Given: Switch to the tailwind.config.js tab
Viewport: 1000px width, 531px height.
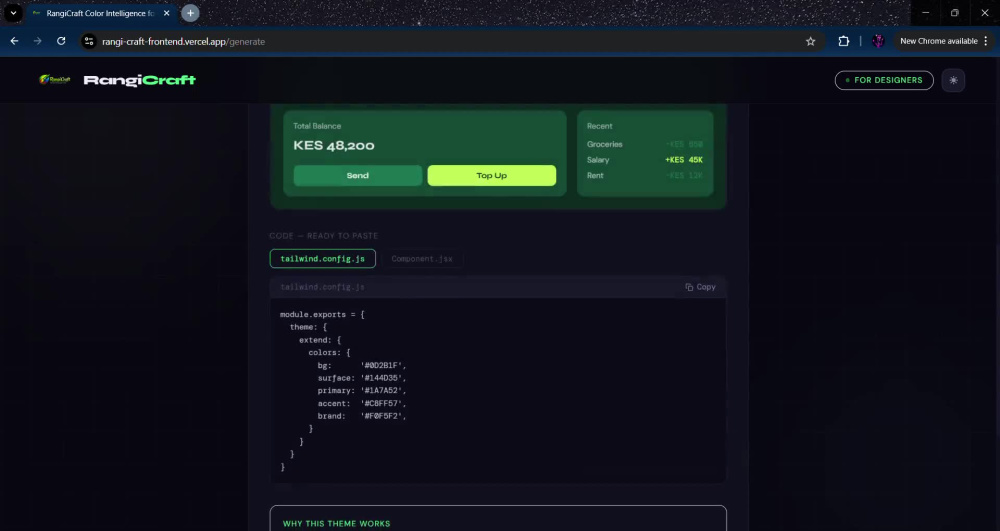Looking at the screenshot, I should [x=323, y=259].
